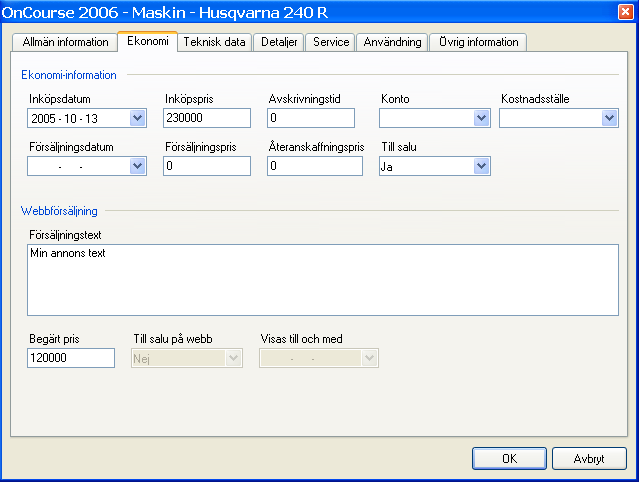639x482 pixels.
Task: Click the Begärt pris field showing 120000
Action: (71, 358)
